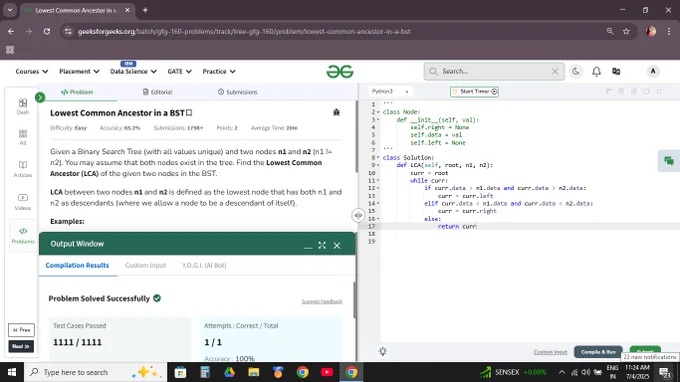Image resolution: width=680 pixels, height=382 pixels.
Task: Select the Custom Input tab in Output Window
Action: [x=145, y=265]
